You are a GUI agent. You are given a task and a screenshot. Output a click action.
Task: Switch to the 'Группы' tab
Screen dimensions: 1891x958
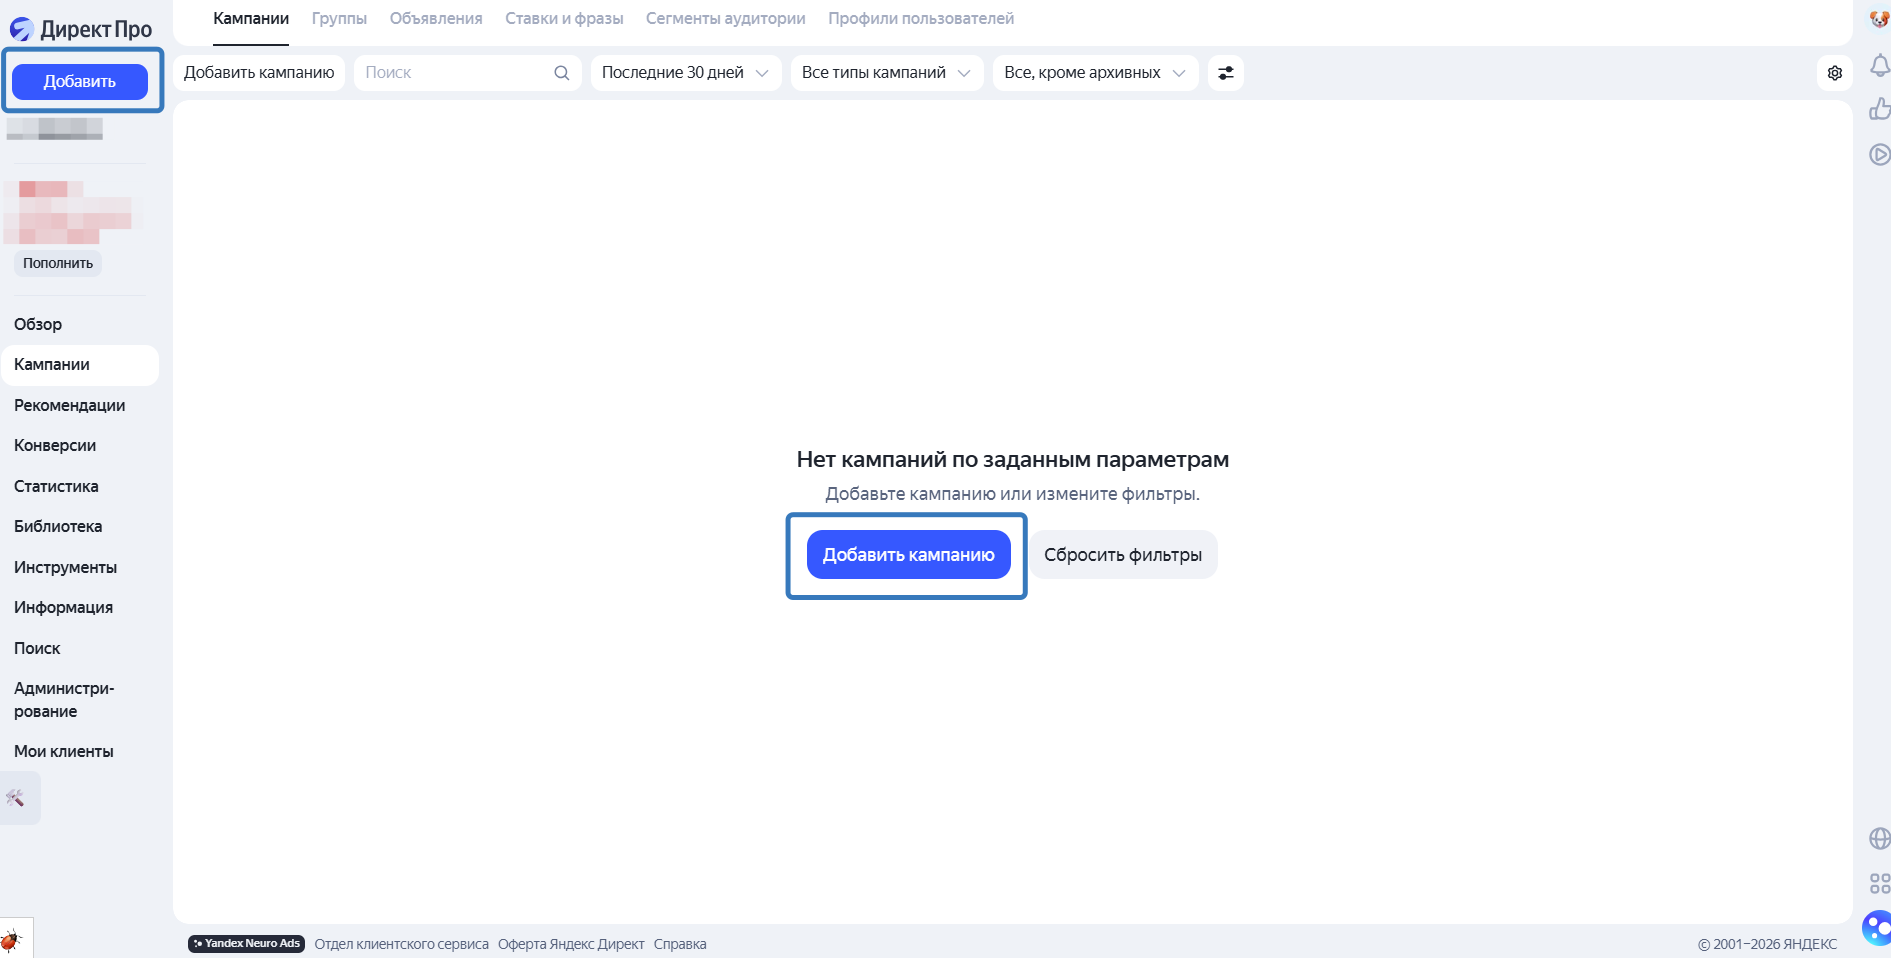pos(339,18)
